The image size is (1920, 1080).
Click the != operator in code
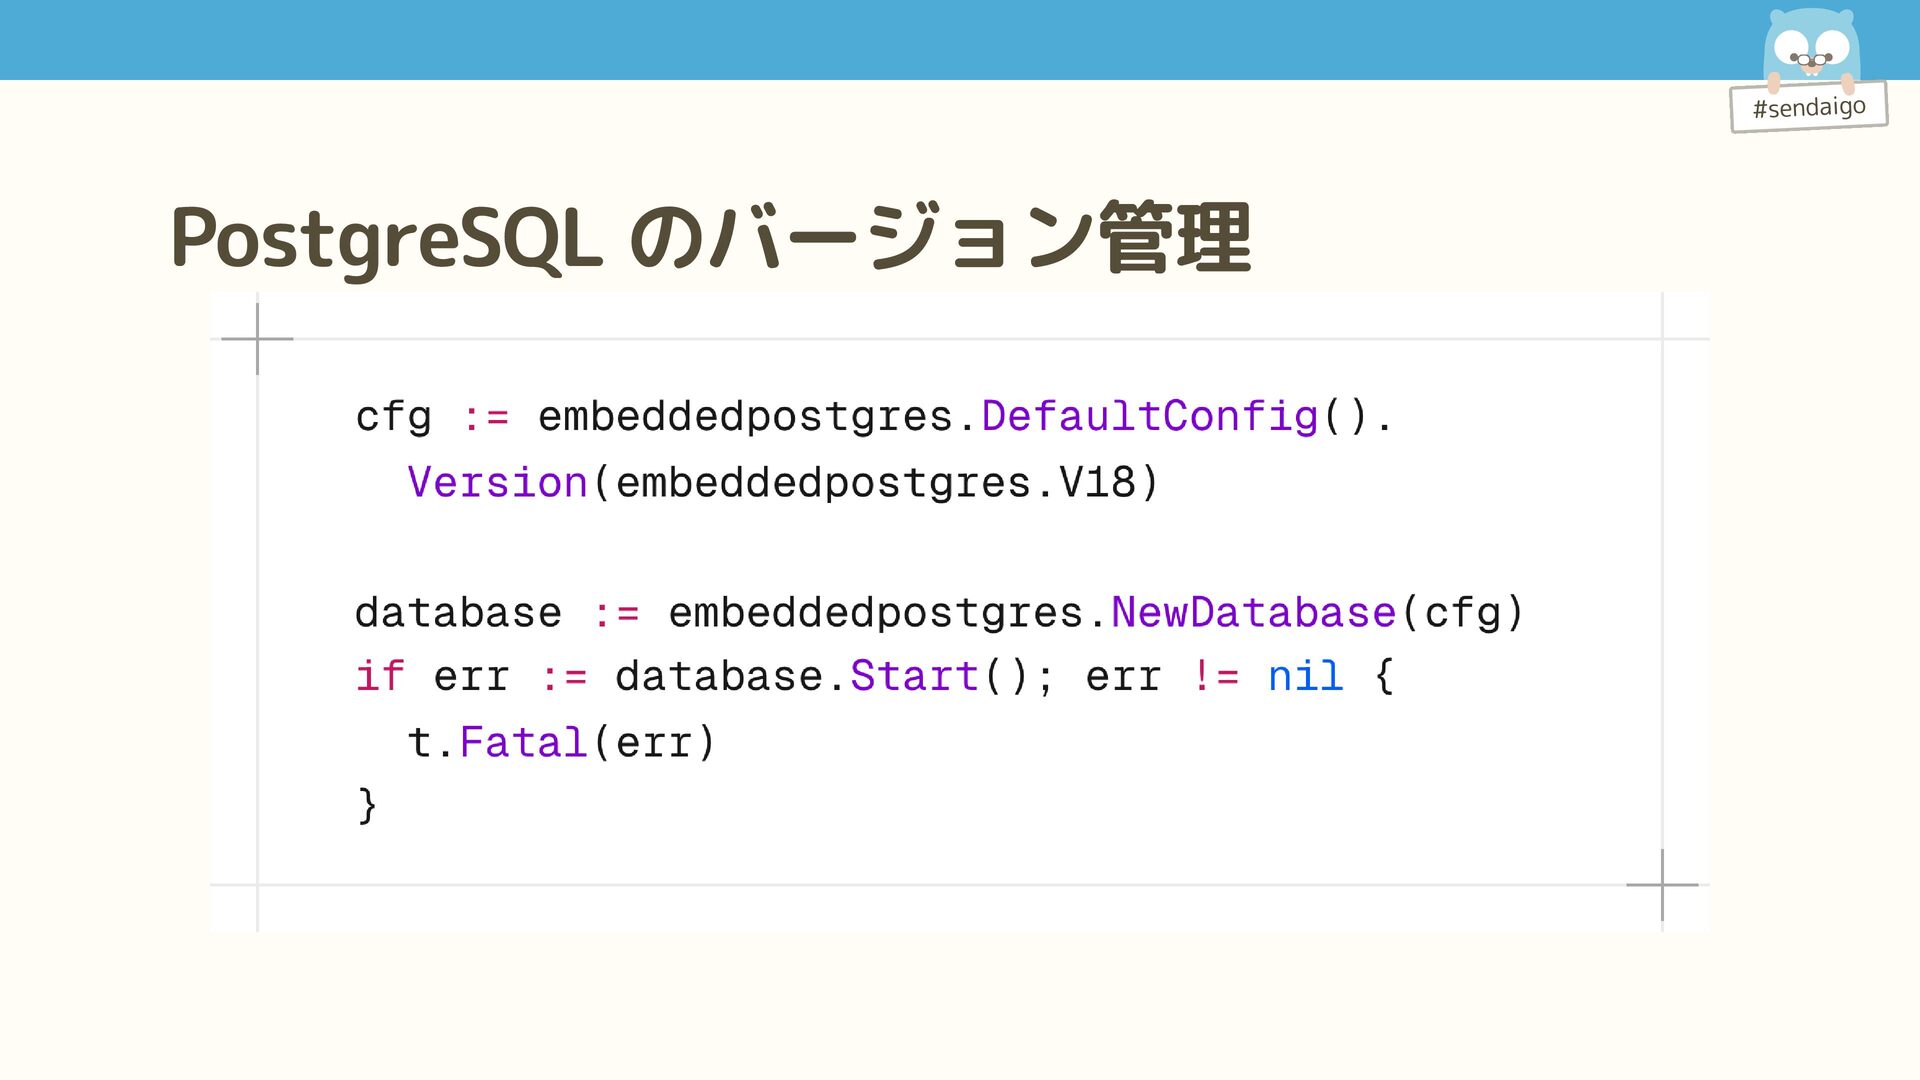point(1215,677)
